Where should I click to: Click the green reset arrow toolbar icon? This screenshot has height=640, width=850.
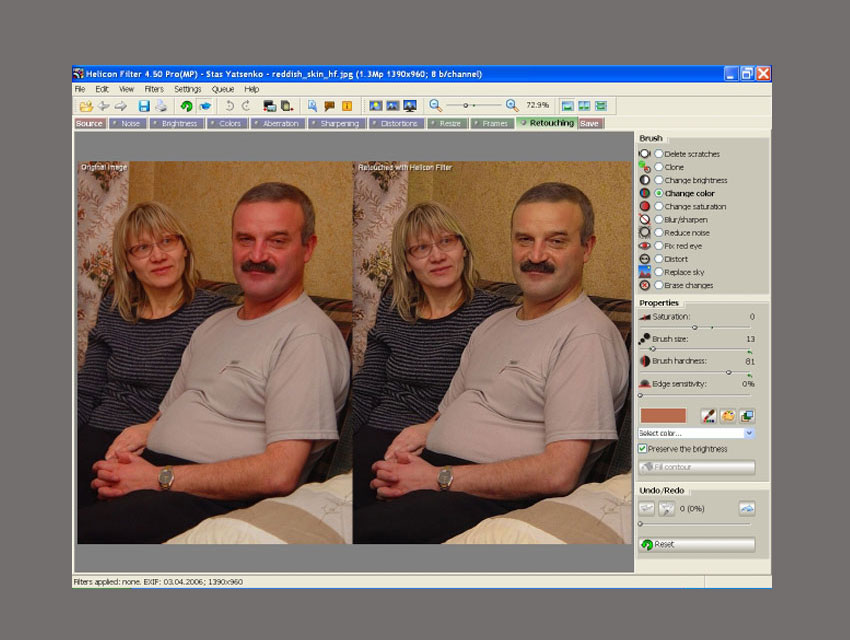pyautogui.click(x=186, y=106)
